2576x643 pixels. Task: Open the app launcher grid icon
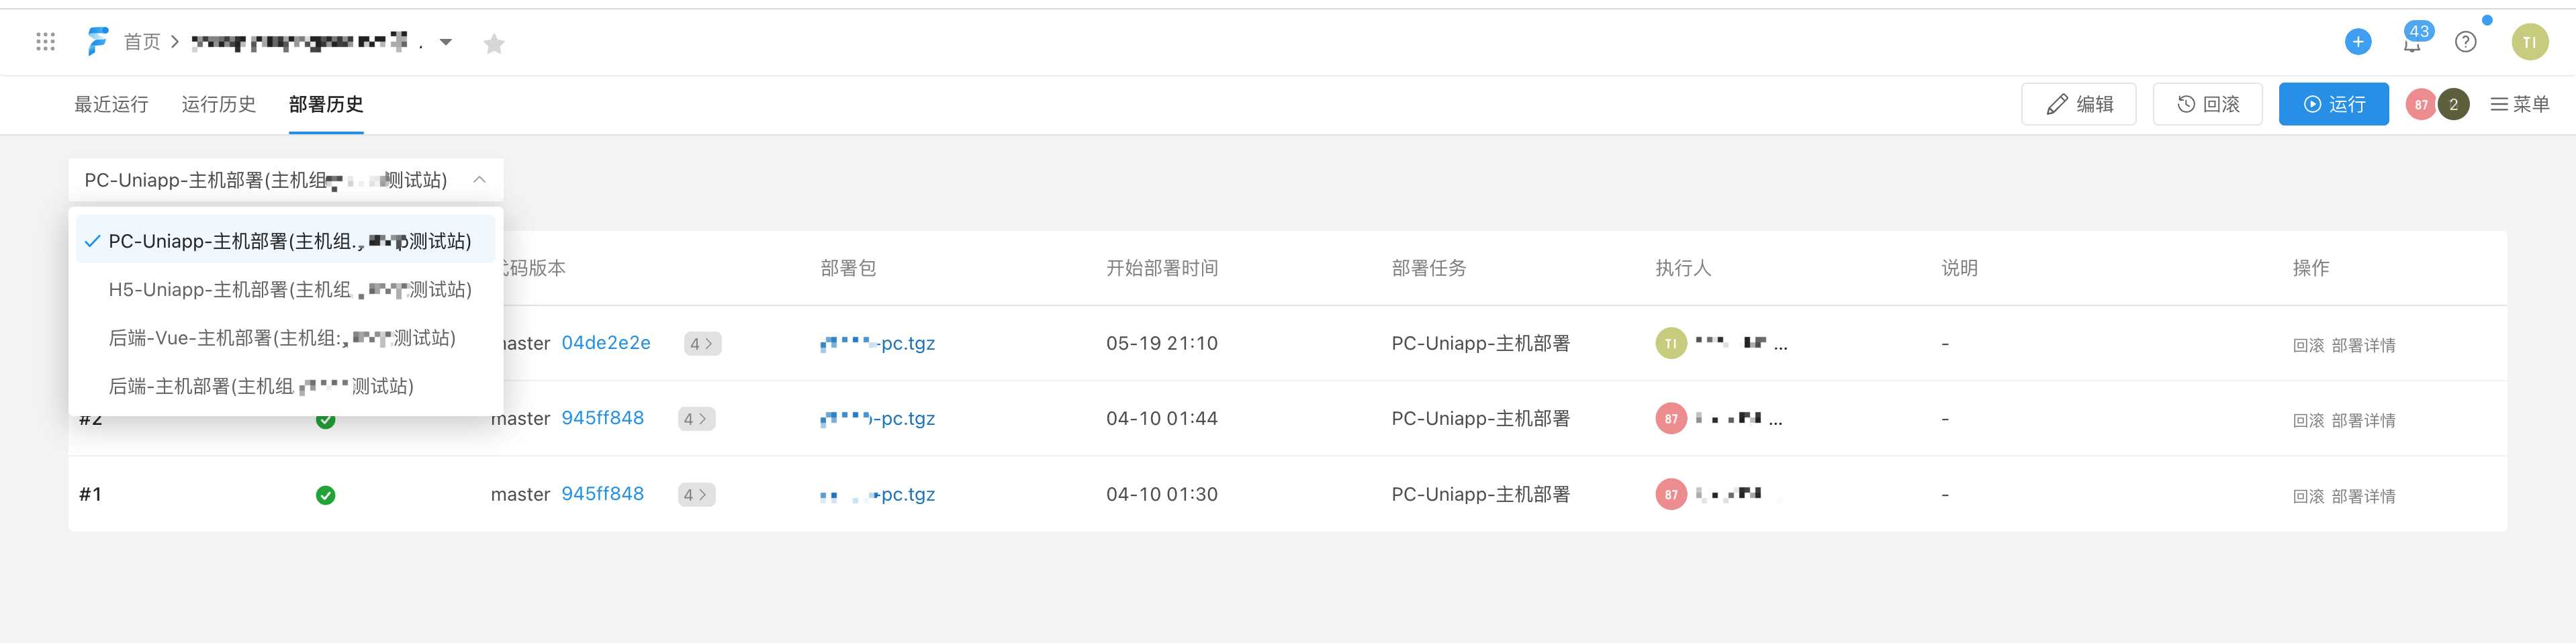(x=44, y=41)
